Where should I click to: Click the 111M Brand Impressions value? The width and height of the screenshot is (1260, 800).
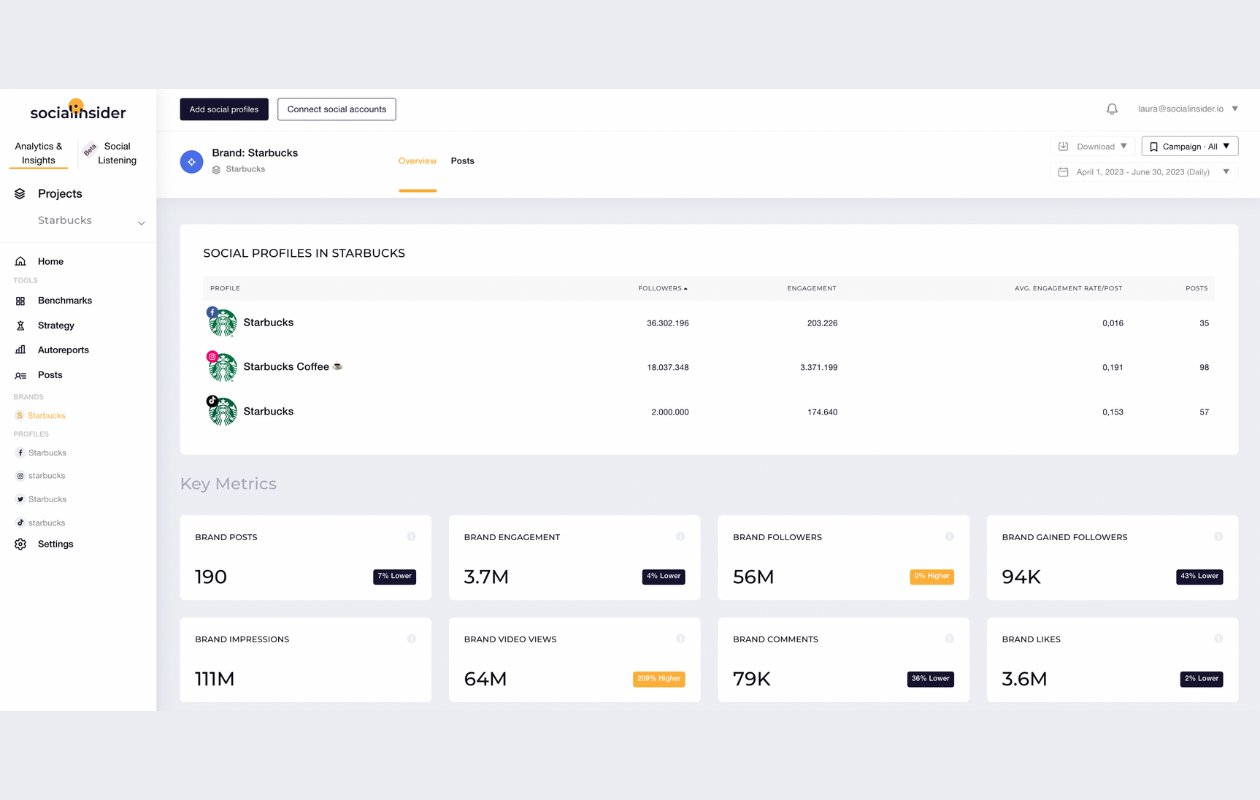(x=215, y=679)
